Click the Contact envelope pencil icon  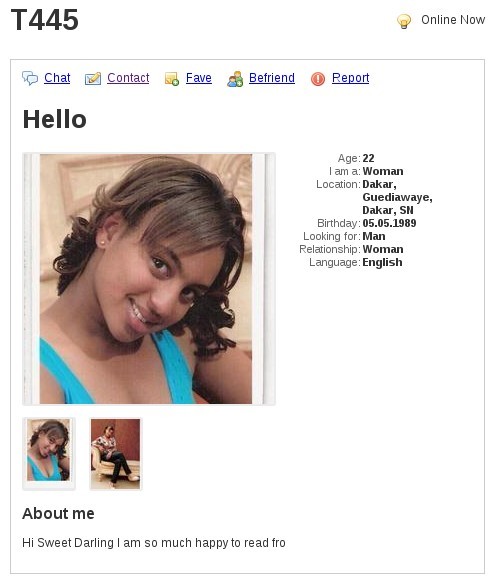pyautogui.click(x=93, y=79)
